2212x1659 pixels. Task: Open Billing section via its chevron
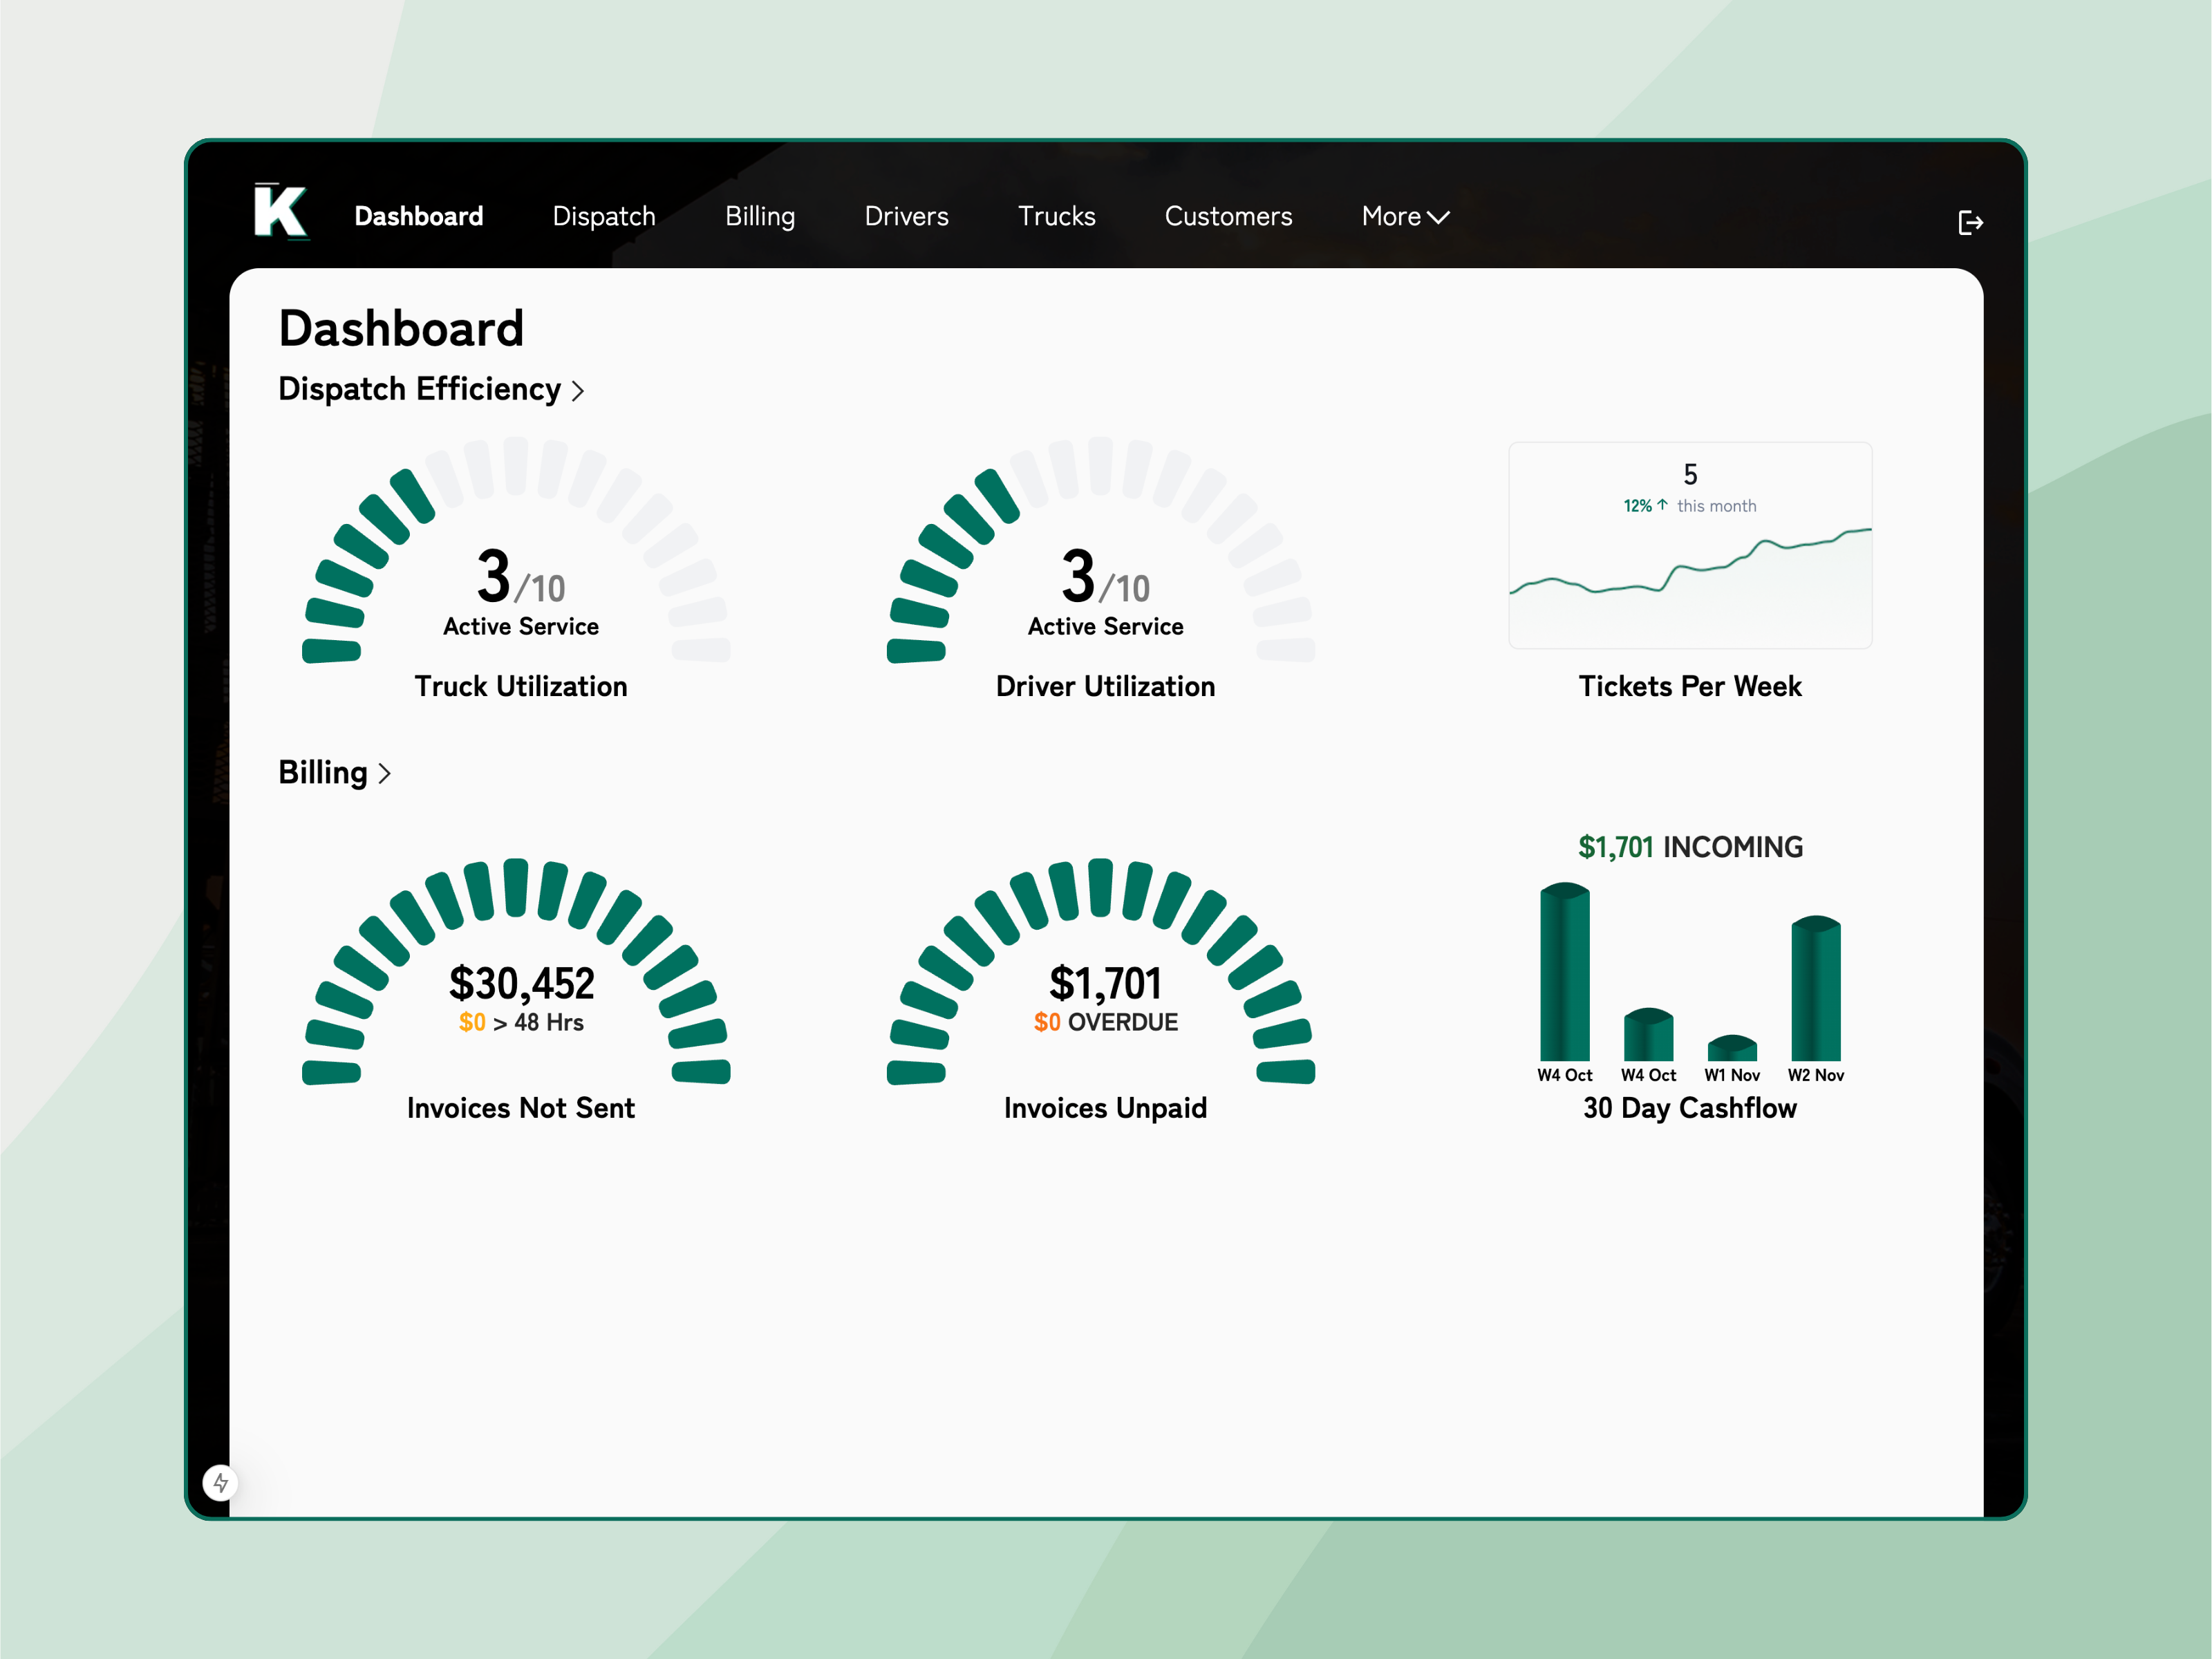click(x=385, y=773)
